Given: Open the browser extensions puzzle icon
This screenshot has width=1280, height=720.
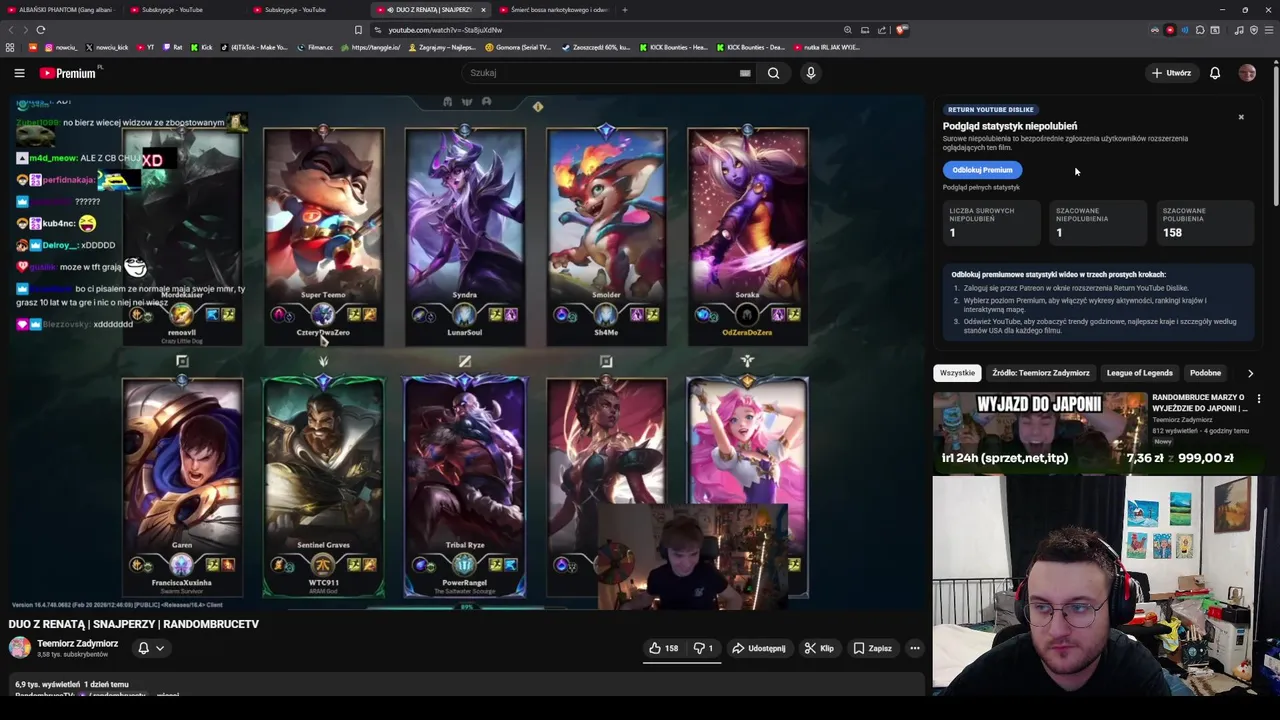Looking at the screenshot, I should point(1200,30).
